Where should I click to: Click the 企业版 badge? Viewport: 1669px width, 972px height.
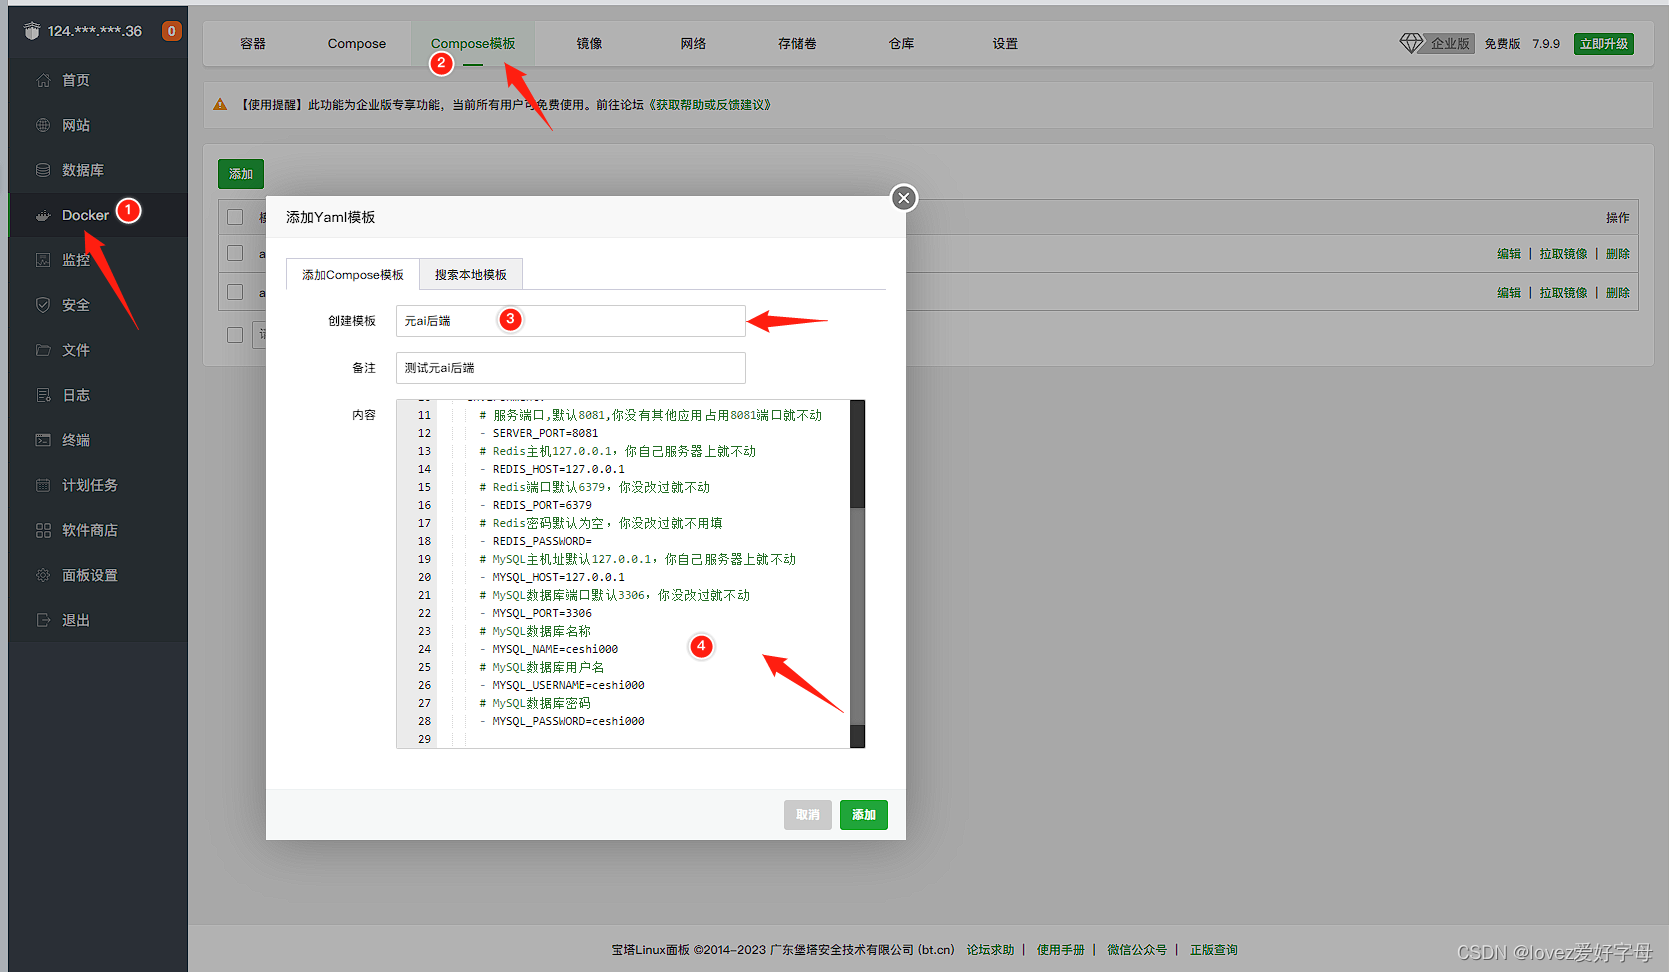pyautogui.click(x=1450, y=44)
